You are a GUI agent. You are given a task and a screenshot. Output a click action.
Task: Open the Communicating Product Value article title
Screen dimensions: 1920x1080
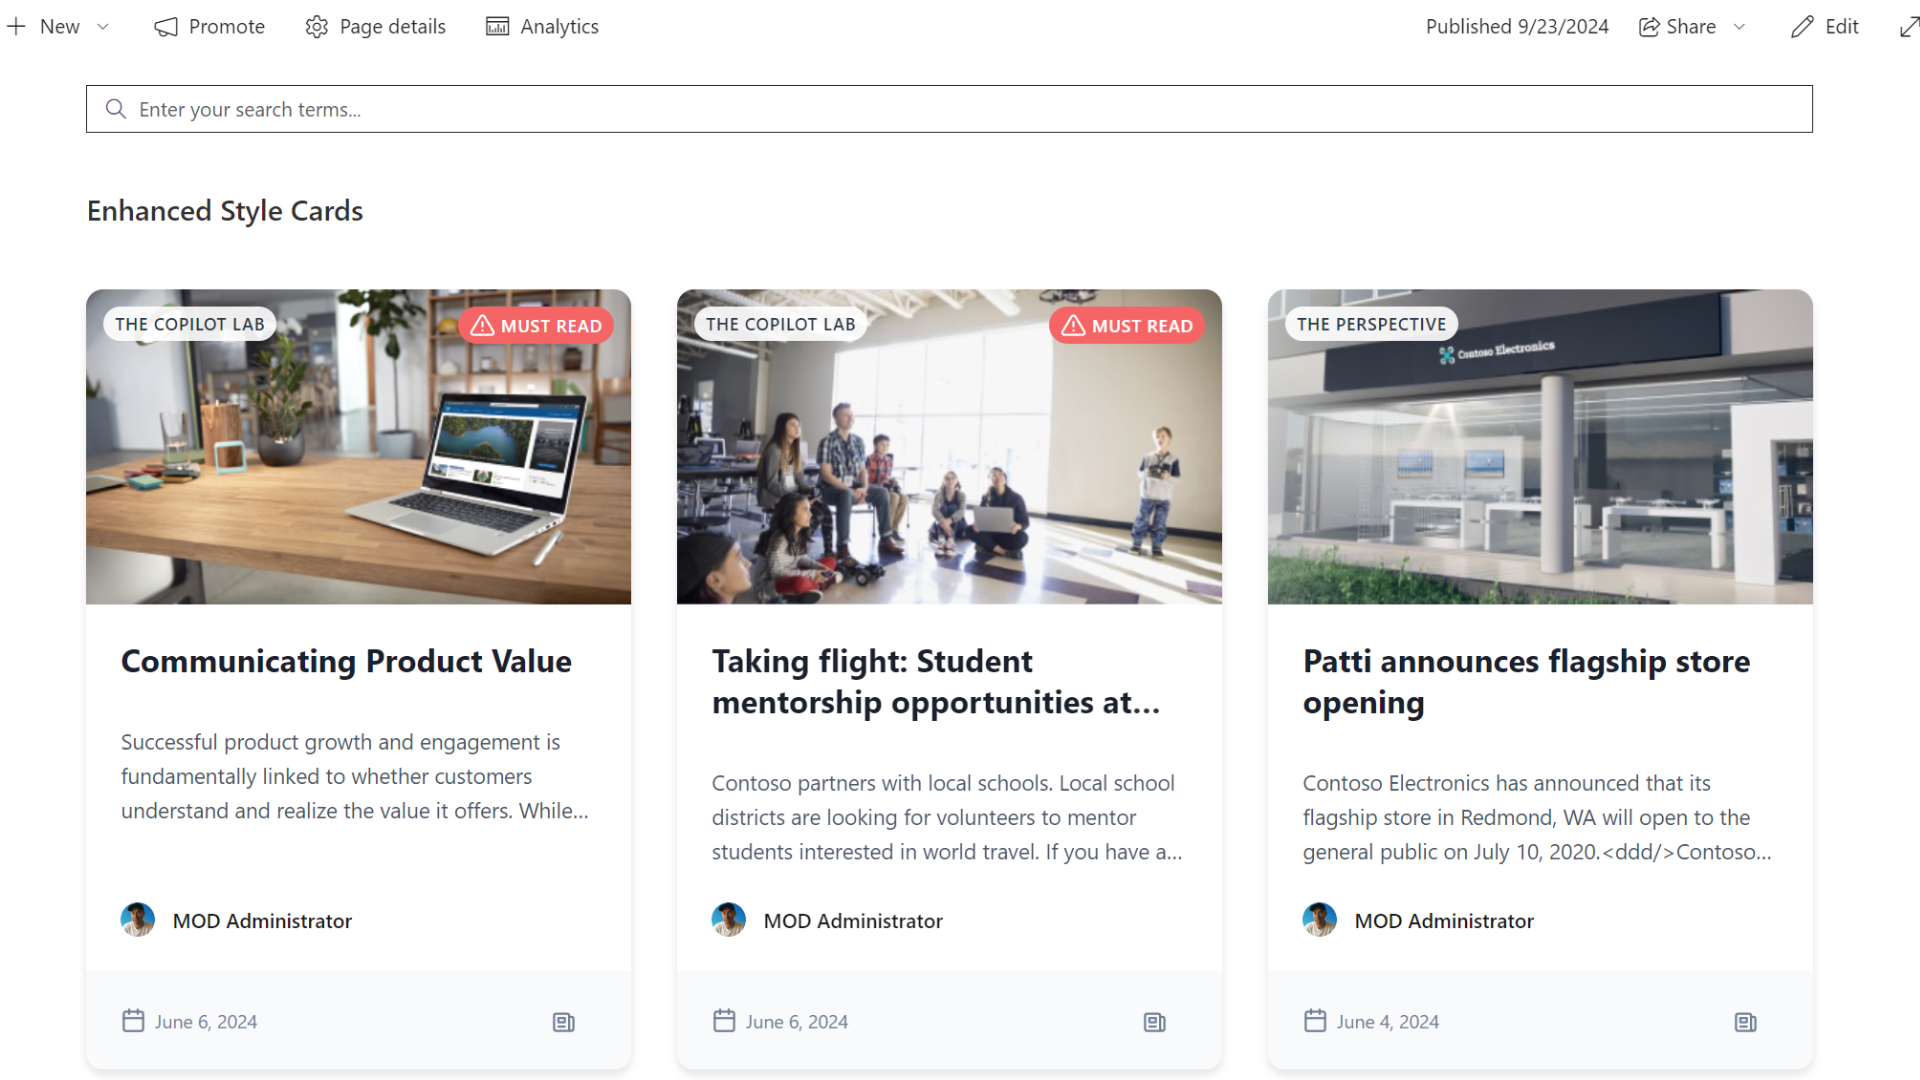[346, 661]
